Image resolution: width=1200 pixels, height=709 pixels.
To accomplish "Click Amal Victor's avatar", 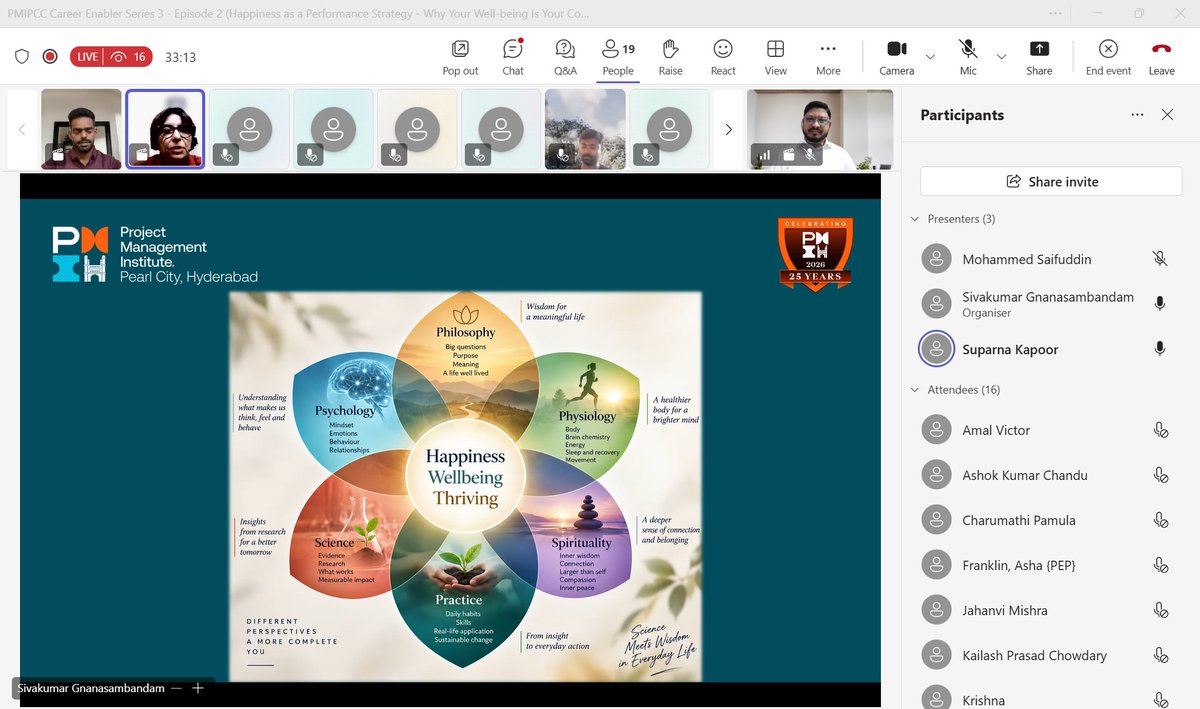I will click(x=936, y=430).
